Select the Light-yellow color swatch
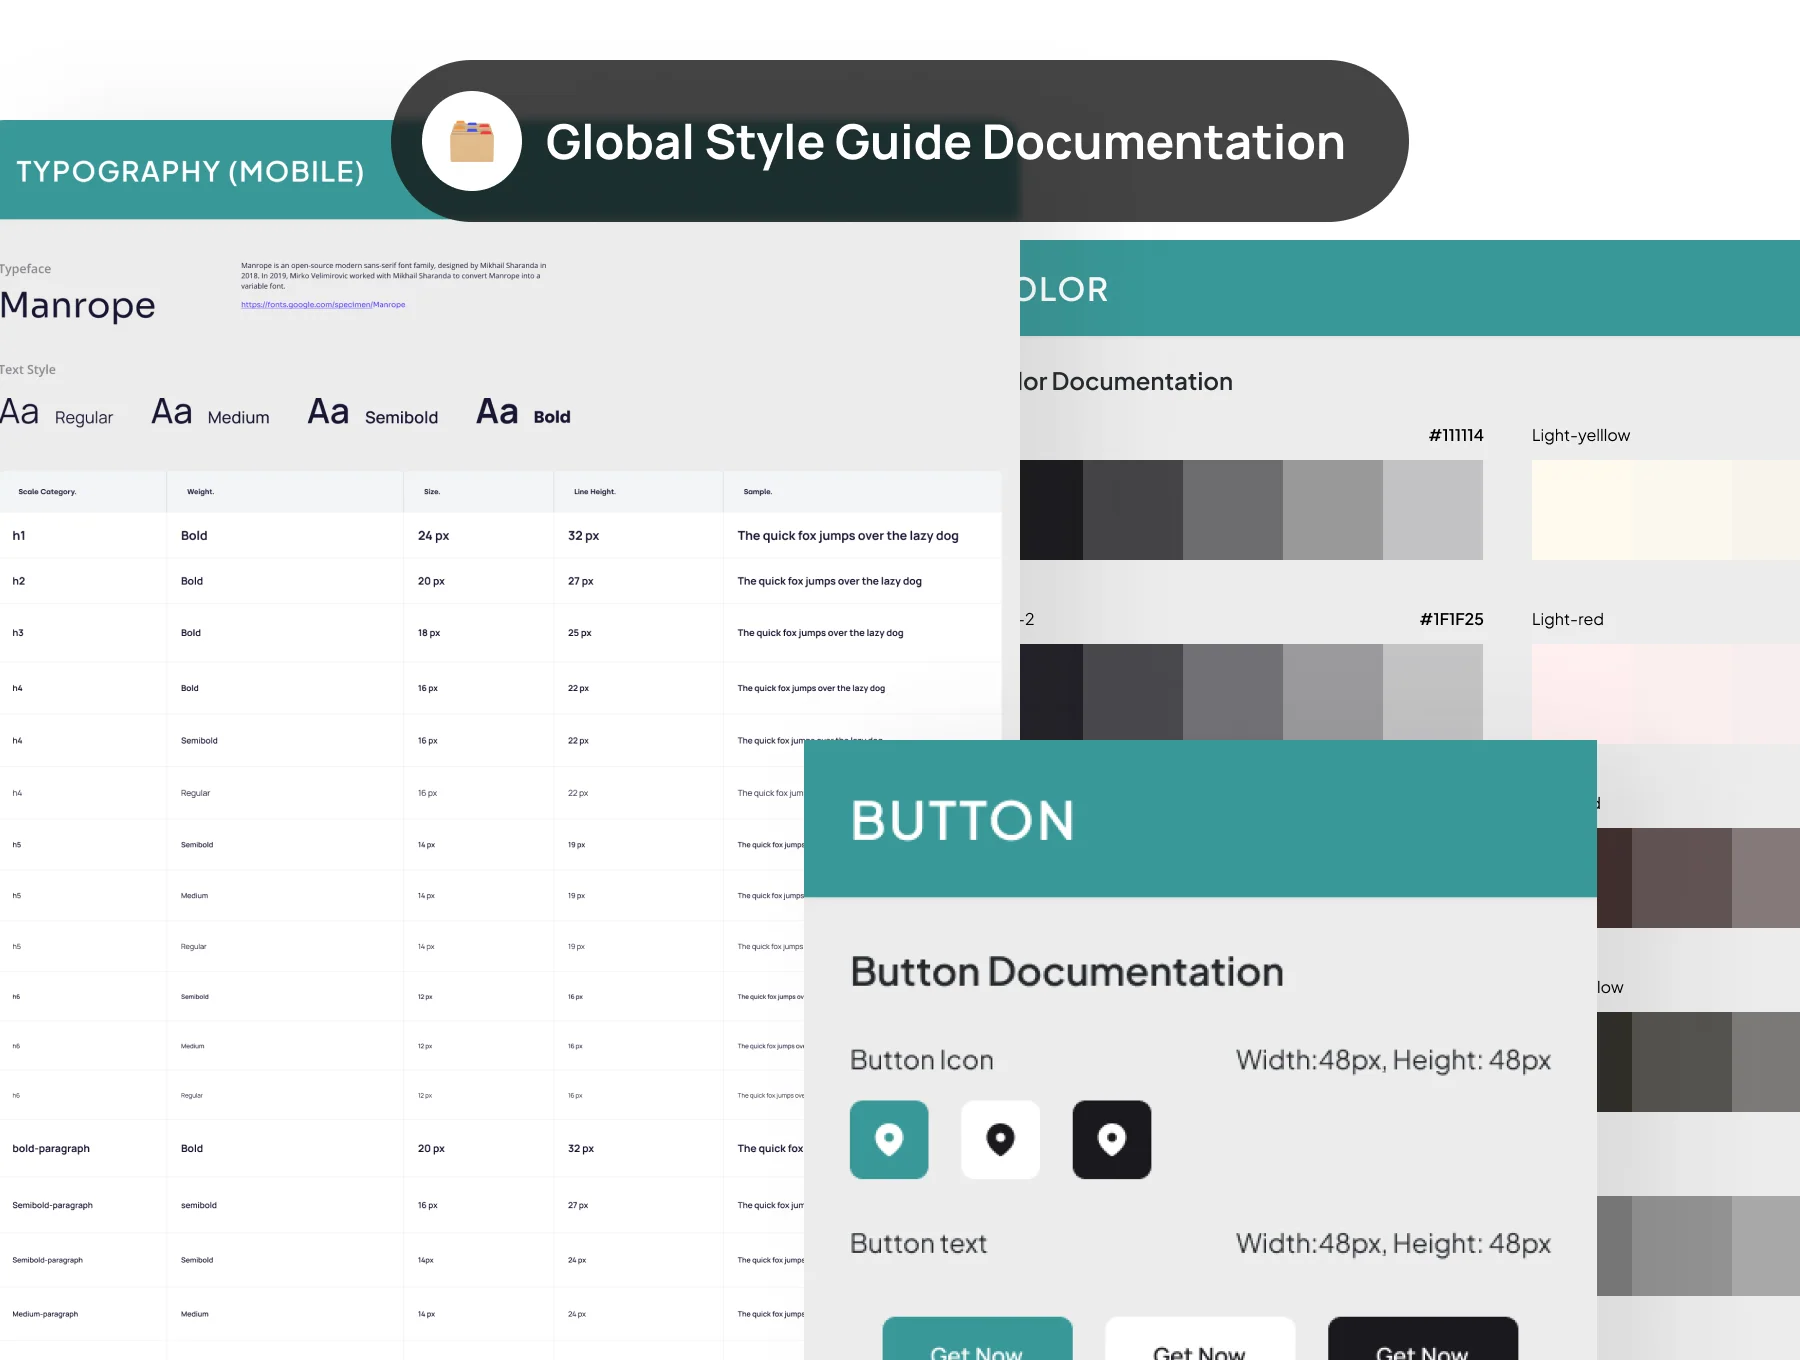Viewport: 1800px width, 1360px height. click(1666, 510)
